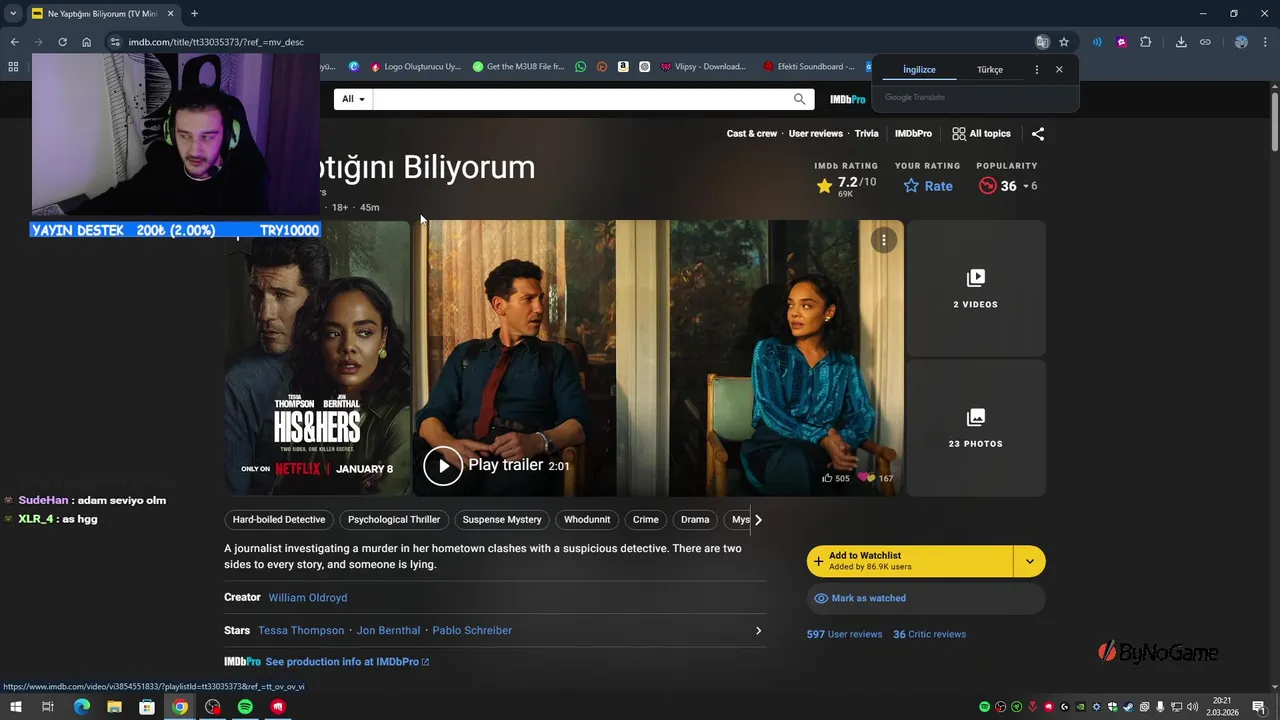Focus the IMDb search input field
The image size is (1280, 720).
[582, 99]
